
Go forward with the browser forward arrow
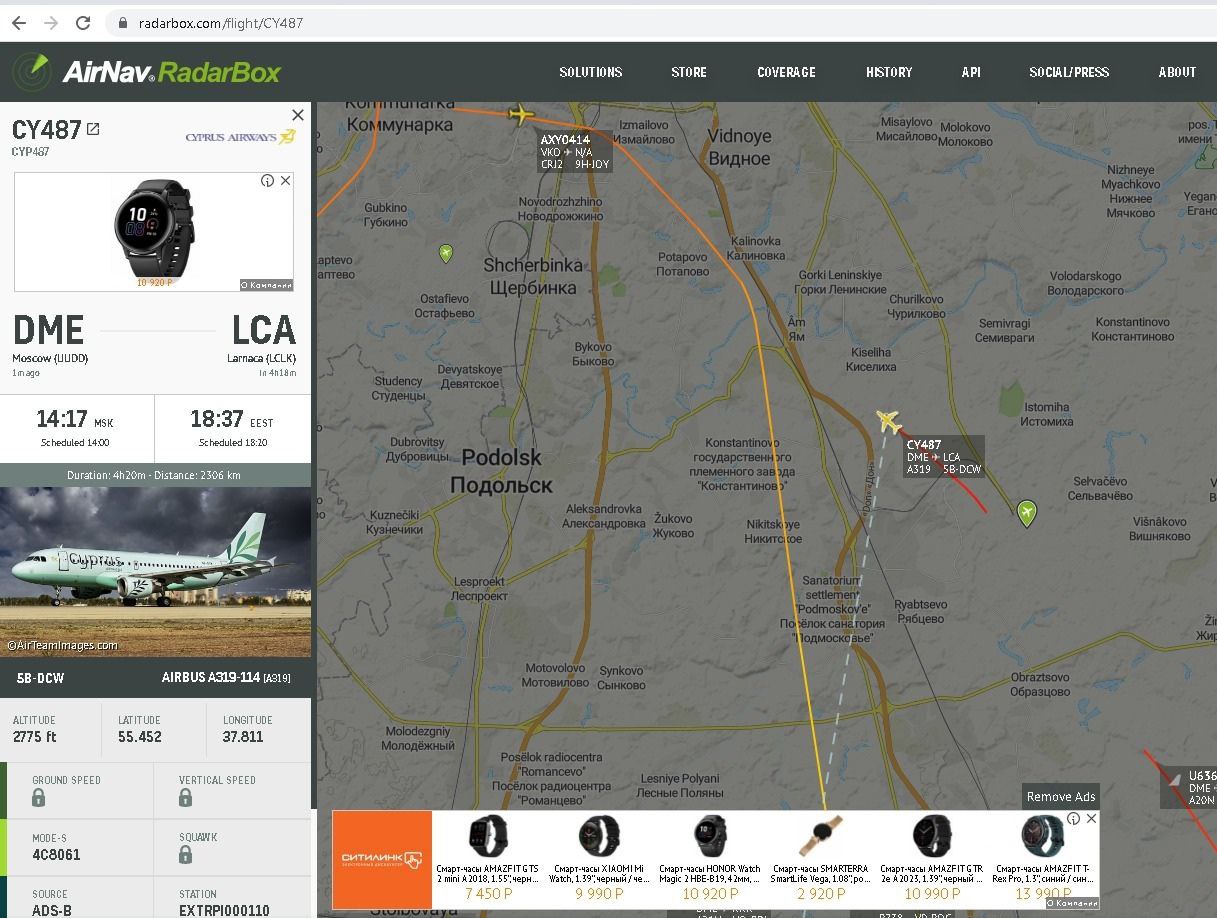50,22
